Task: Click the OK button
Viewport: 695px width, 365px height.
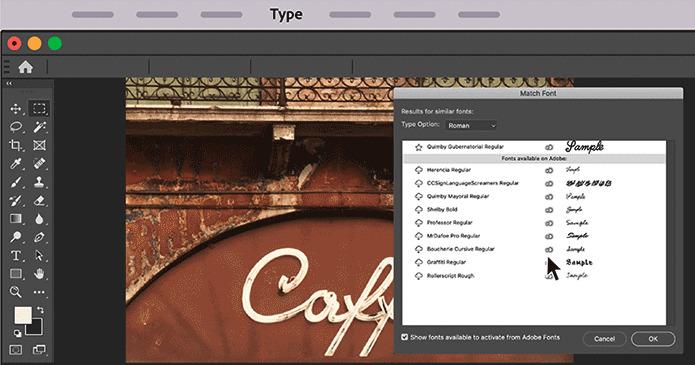Action: [x=653, y=339]
